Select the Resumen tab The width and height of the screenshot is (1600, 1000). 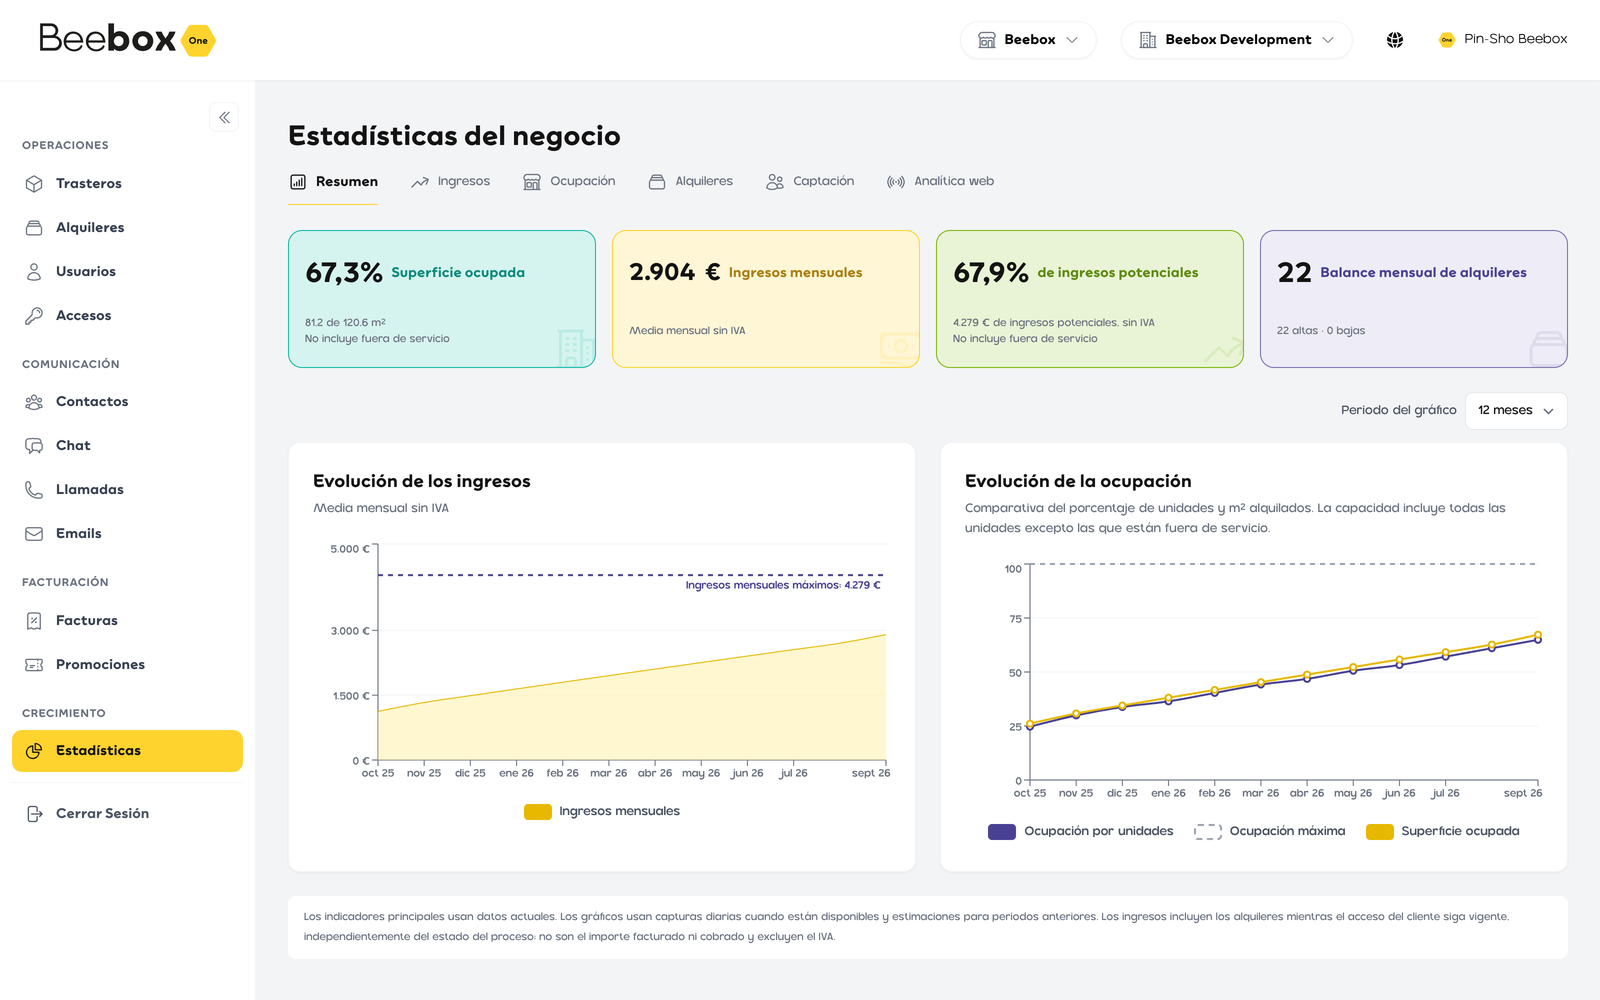coord(333,181)
